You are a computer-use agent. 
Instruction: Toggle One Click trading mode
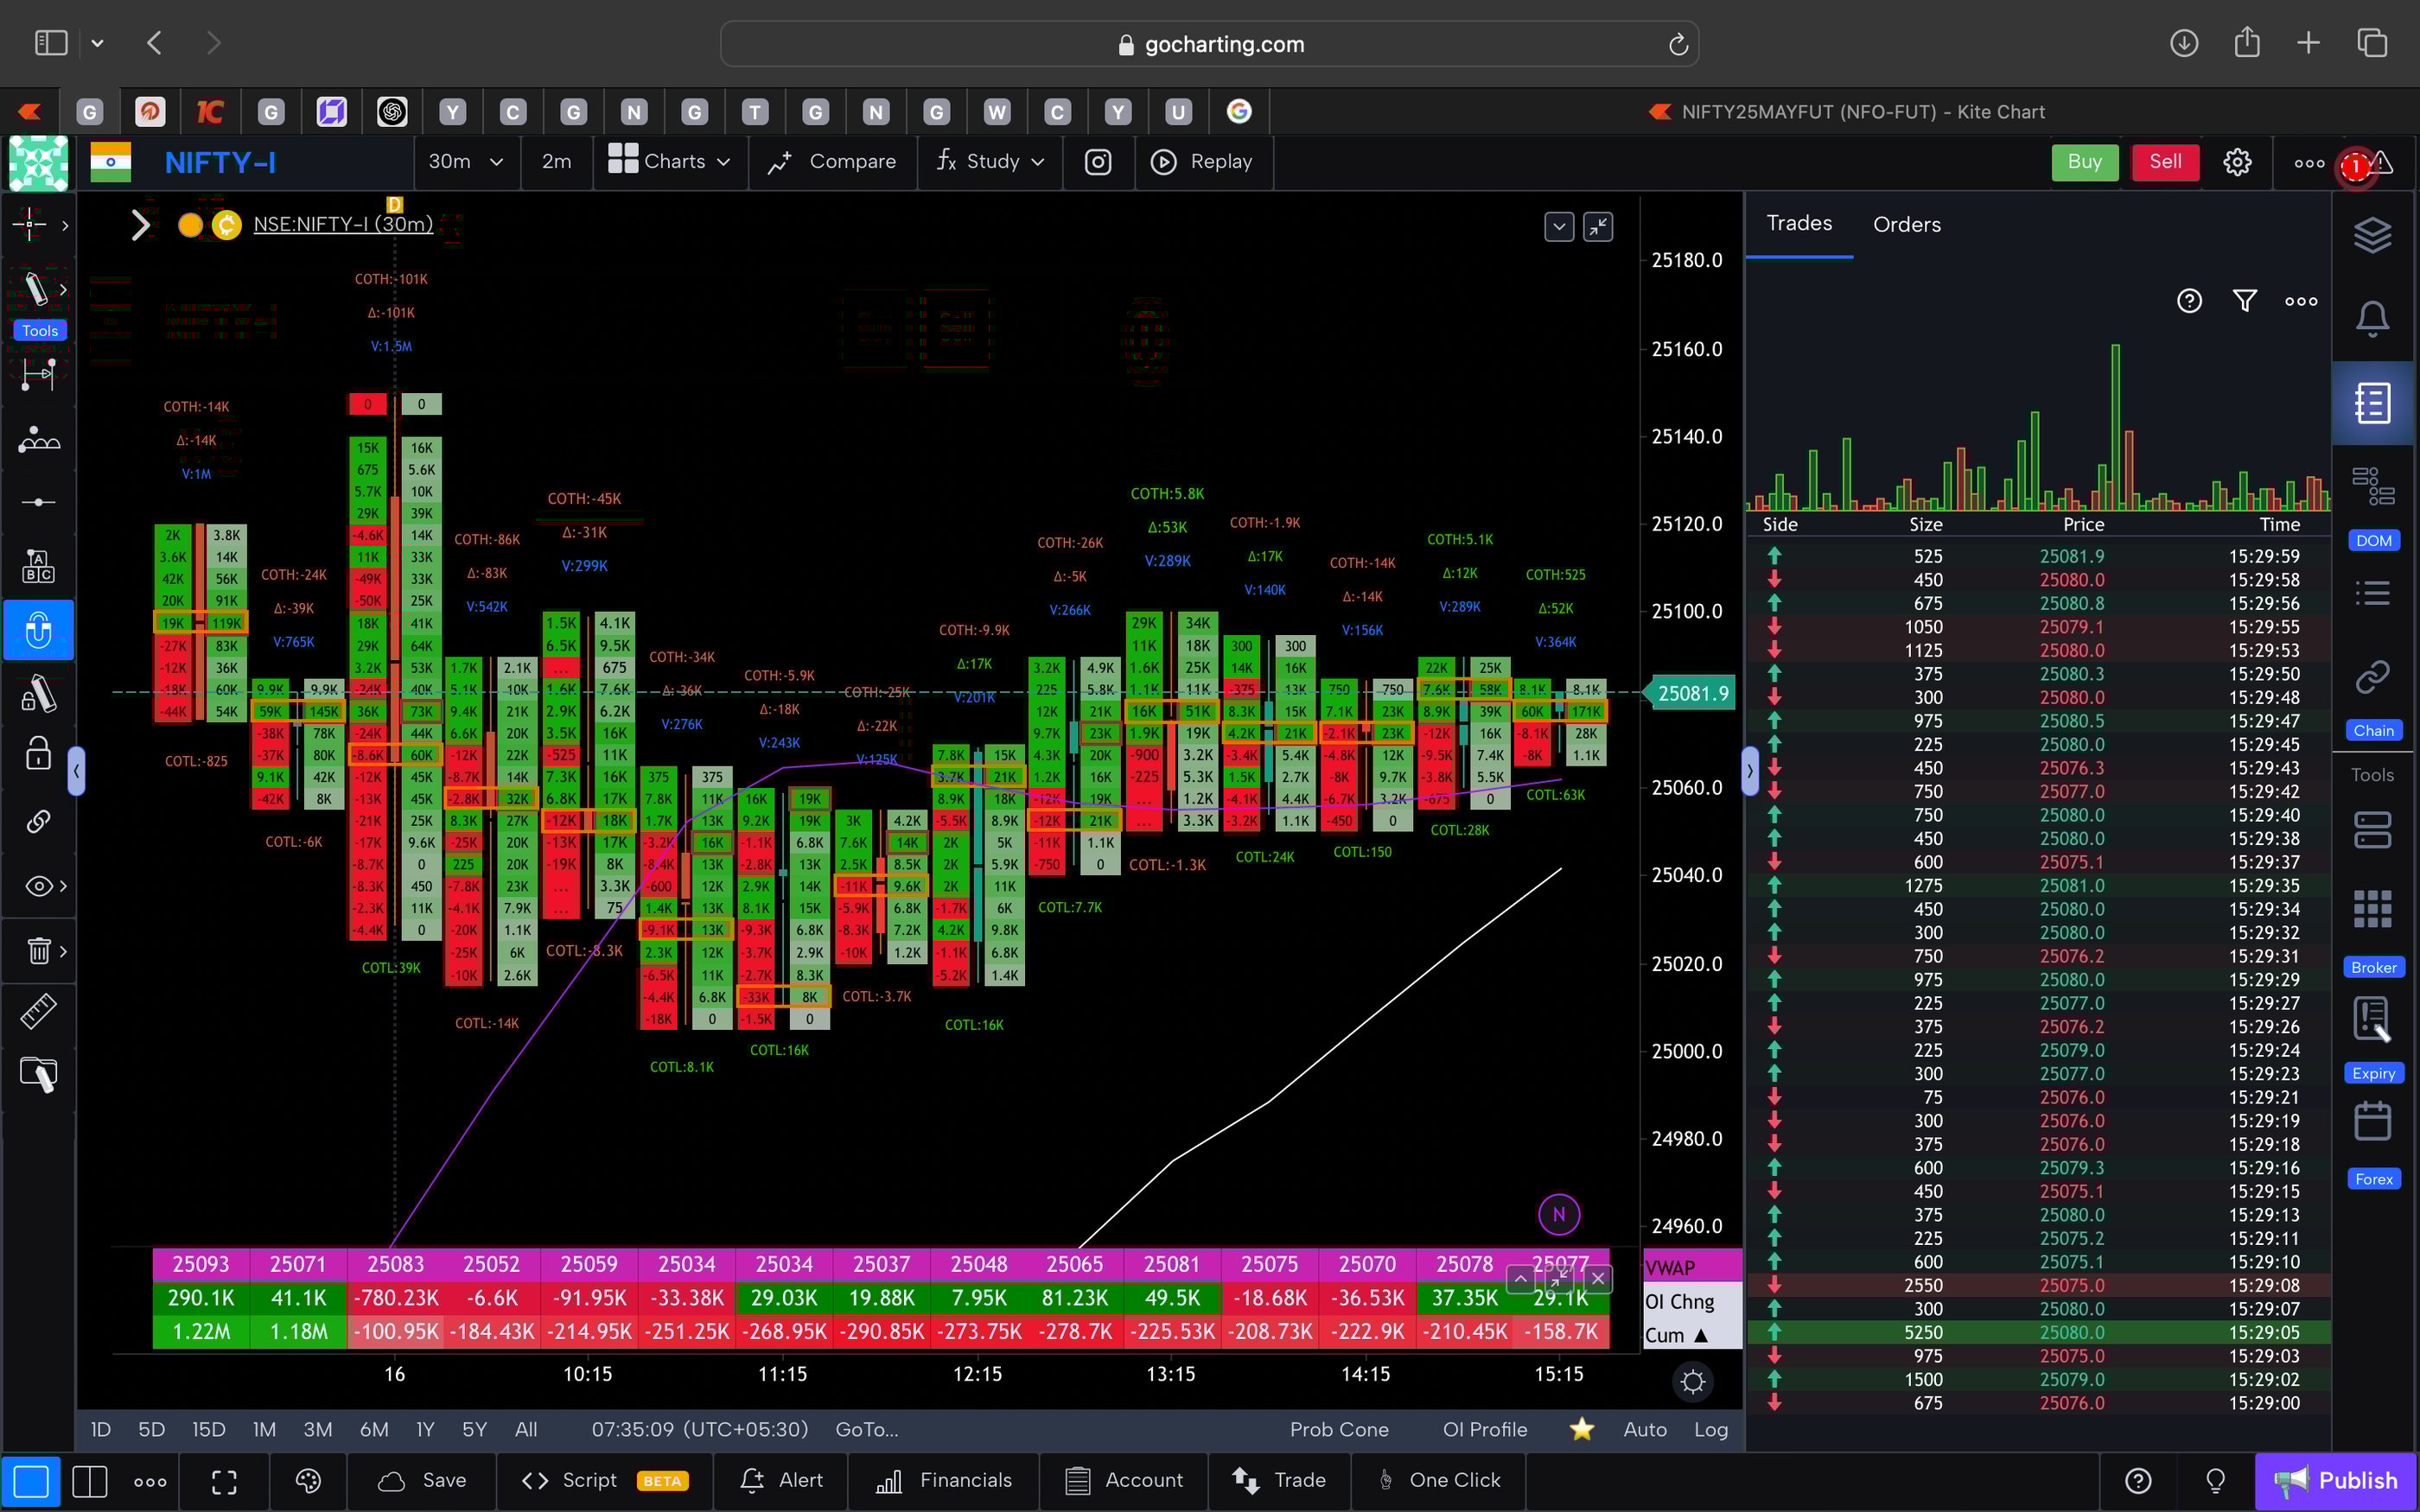tap(1439, 1480)
